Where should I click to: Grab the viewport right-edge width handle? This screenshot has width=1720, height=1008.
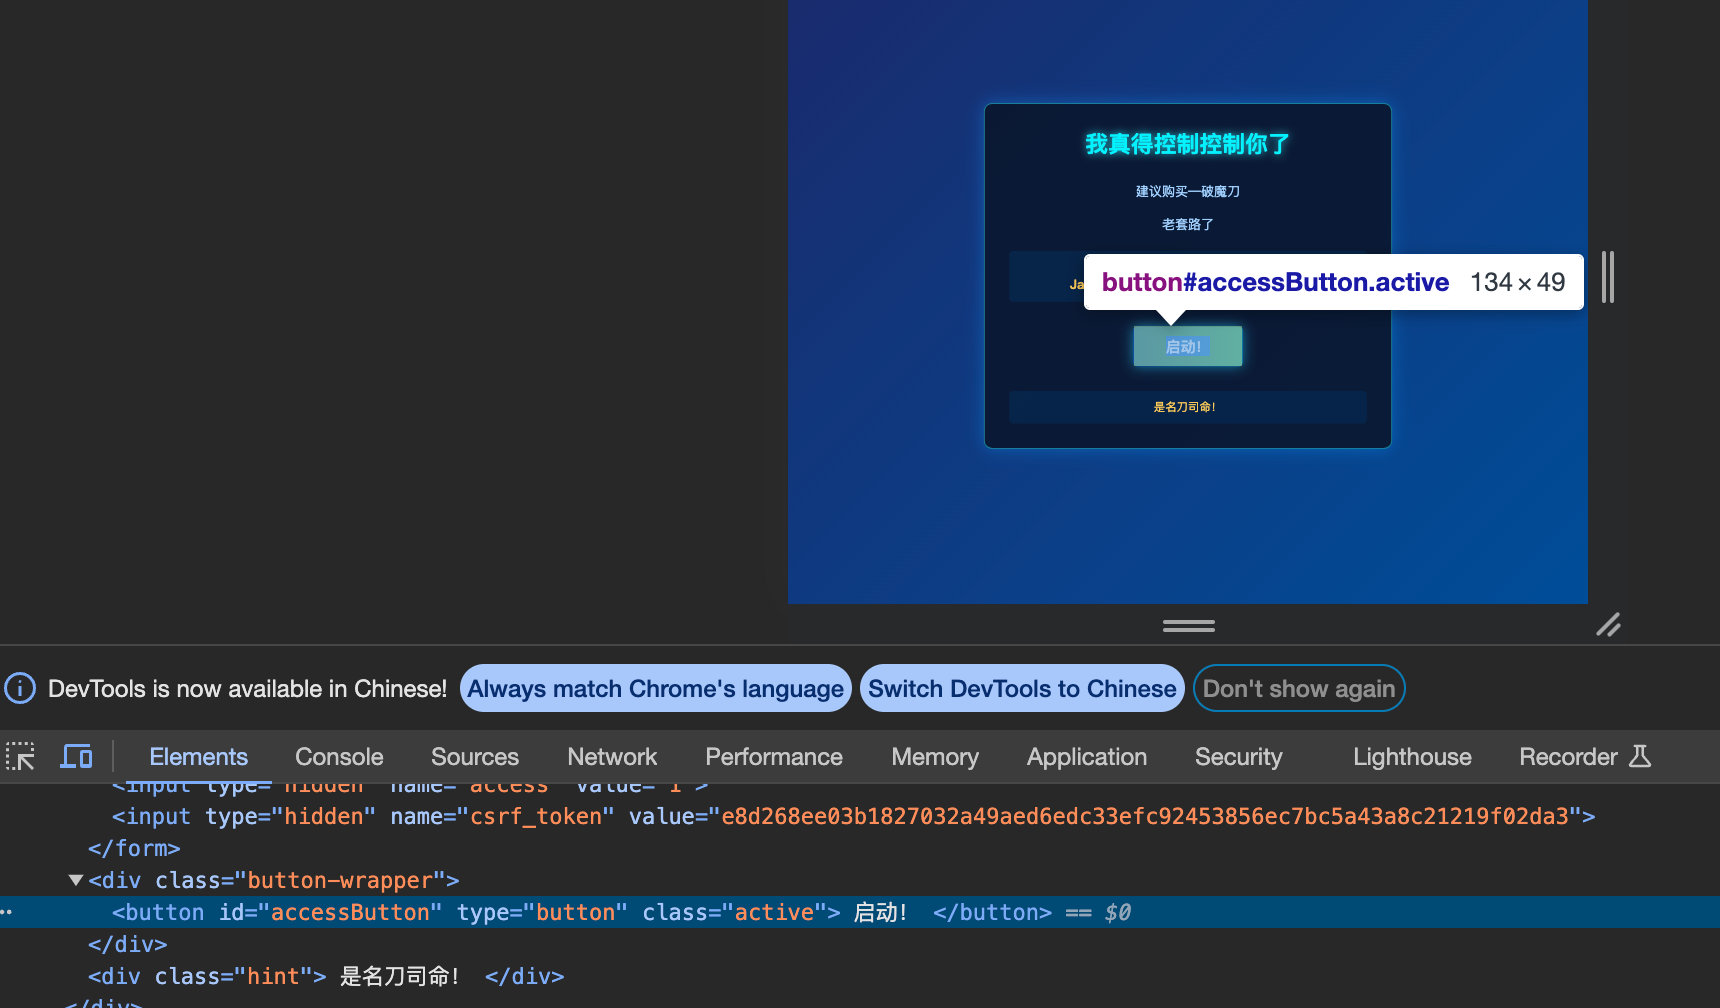tap(1607, 277)
